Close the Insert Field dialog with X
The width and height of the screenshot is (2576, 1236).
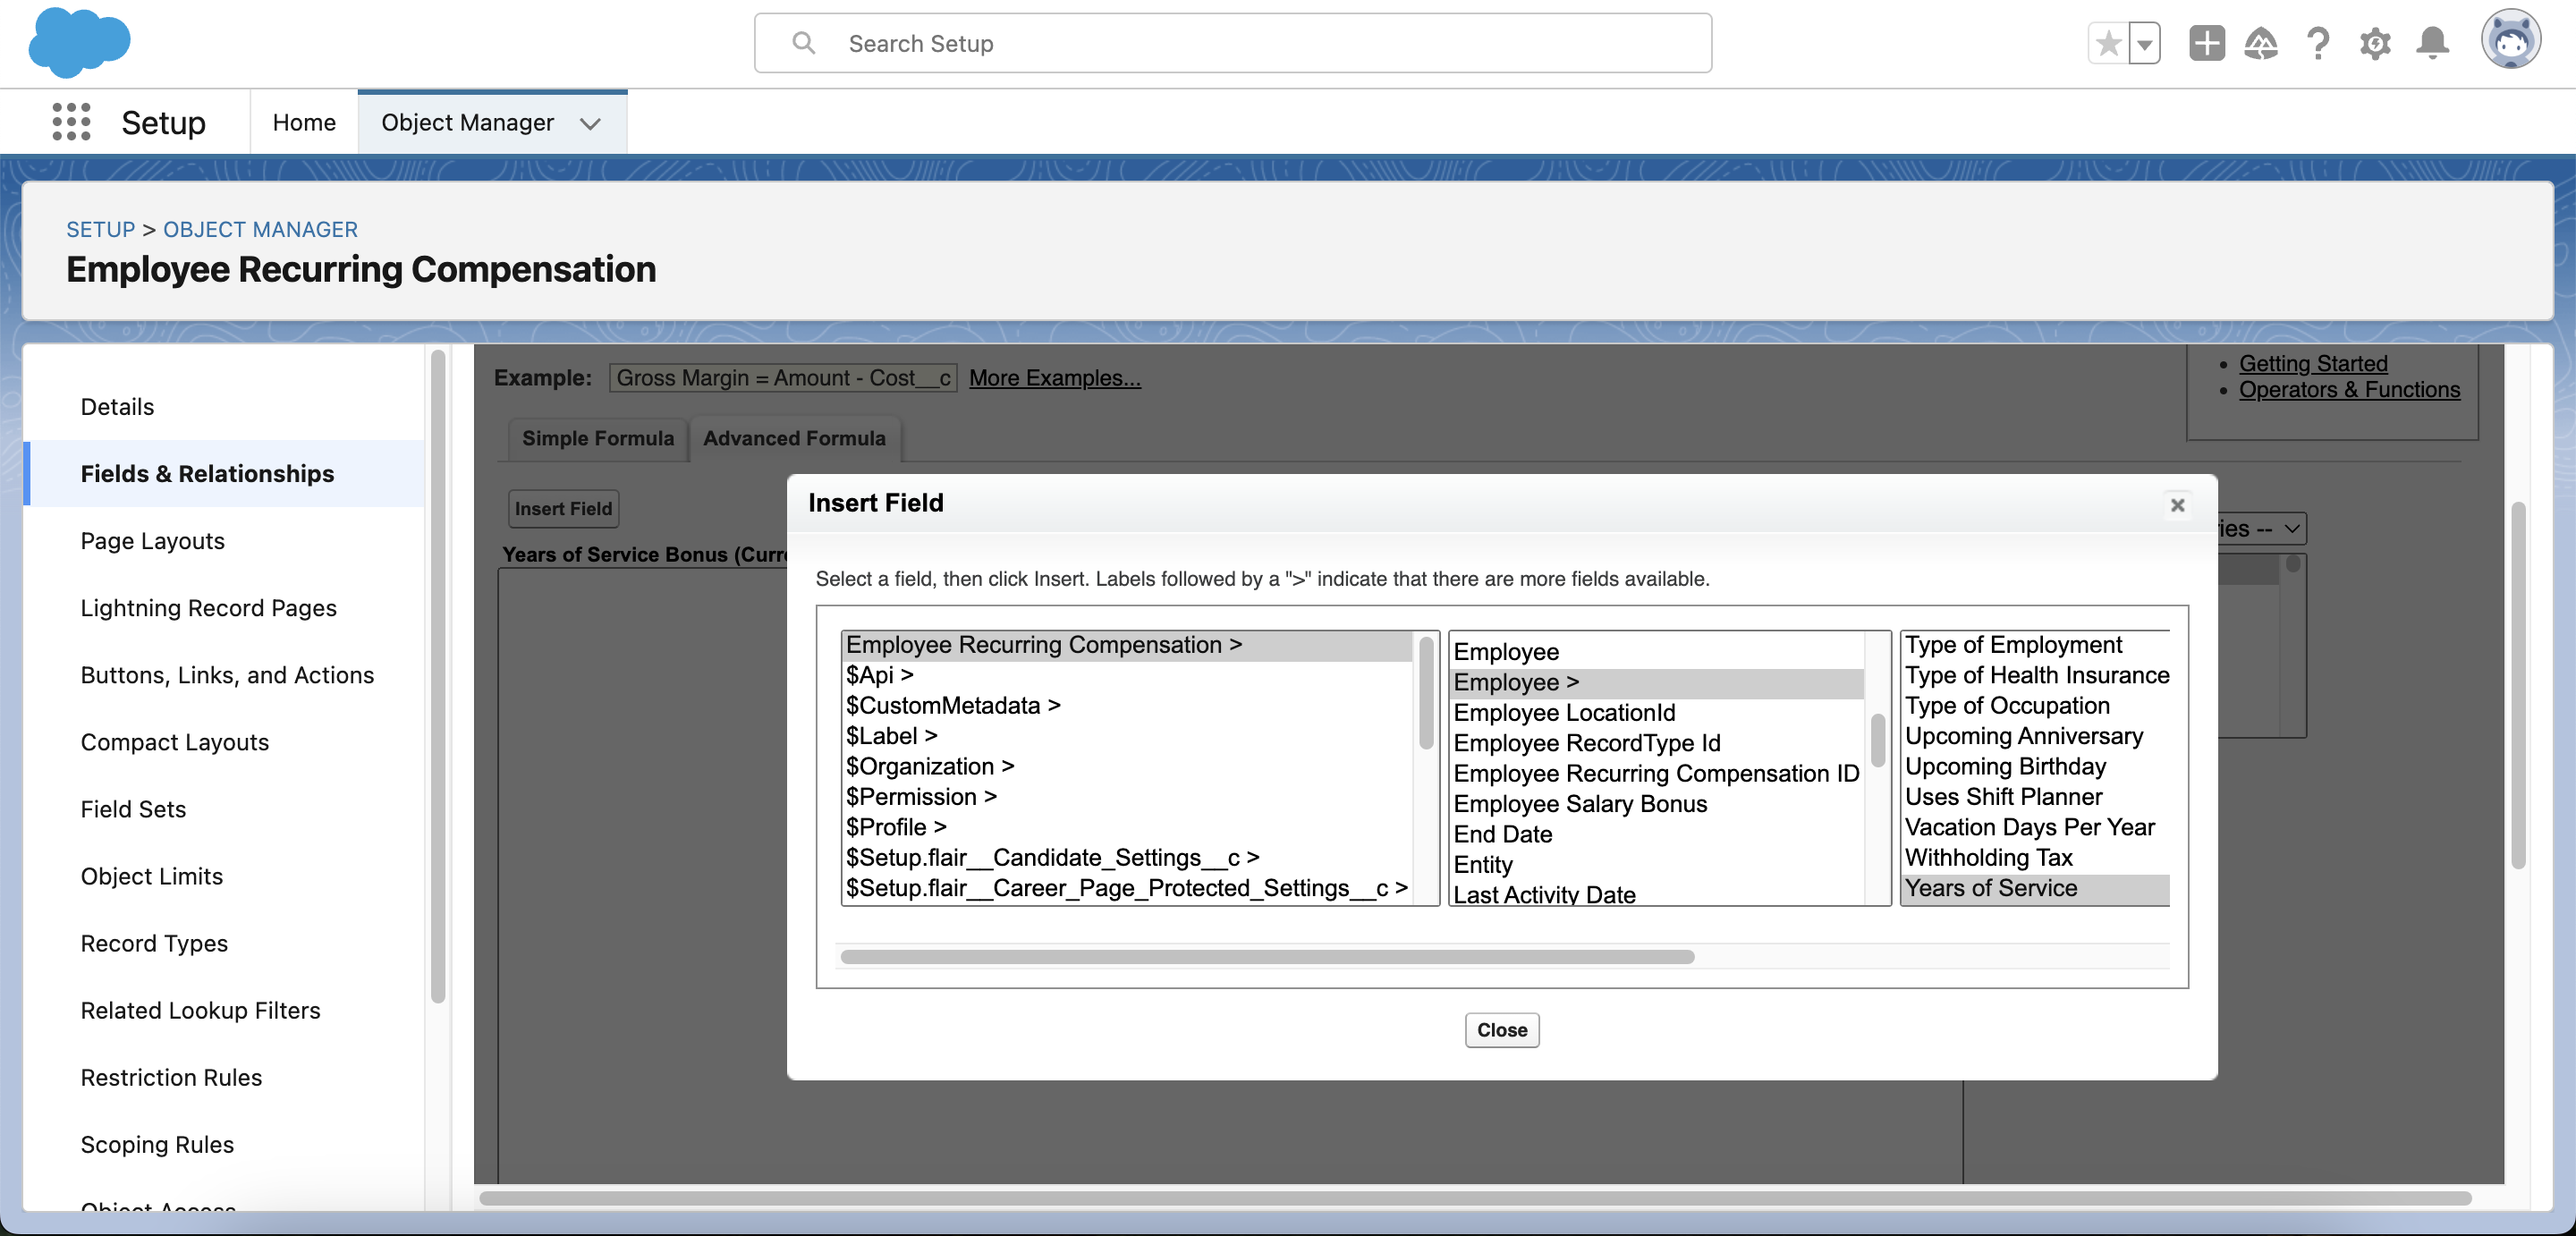(x=2177, y=505)
